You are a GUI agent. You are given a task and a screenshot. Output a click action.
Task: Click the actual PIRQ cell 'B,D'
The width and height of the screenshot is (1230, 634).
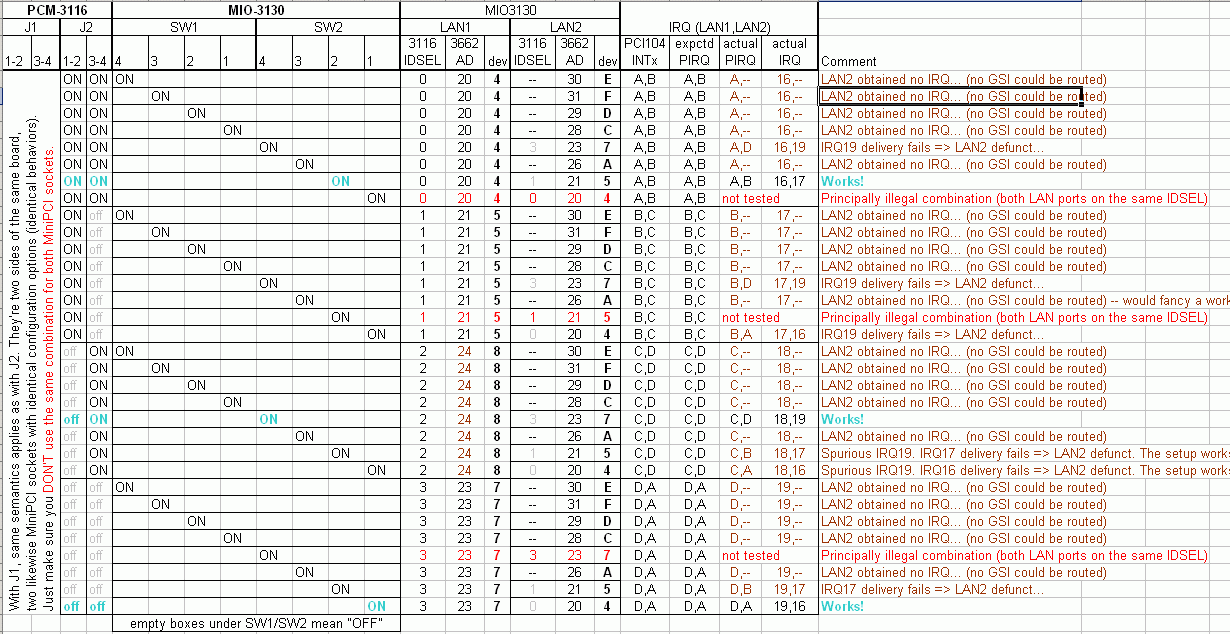click(741, 283)
